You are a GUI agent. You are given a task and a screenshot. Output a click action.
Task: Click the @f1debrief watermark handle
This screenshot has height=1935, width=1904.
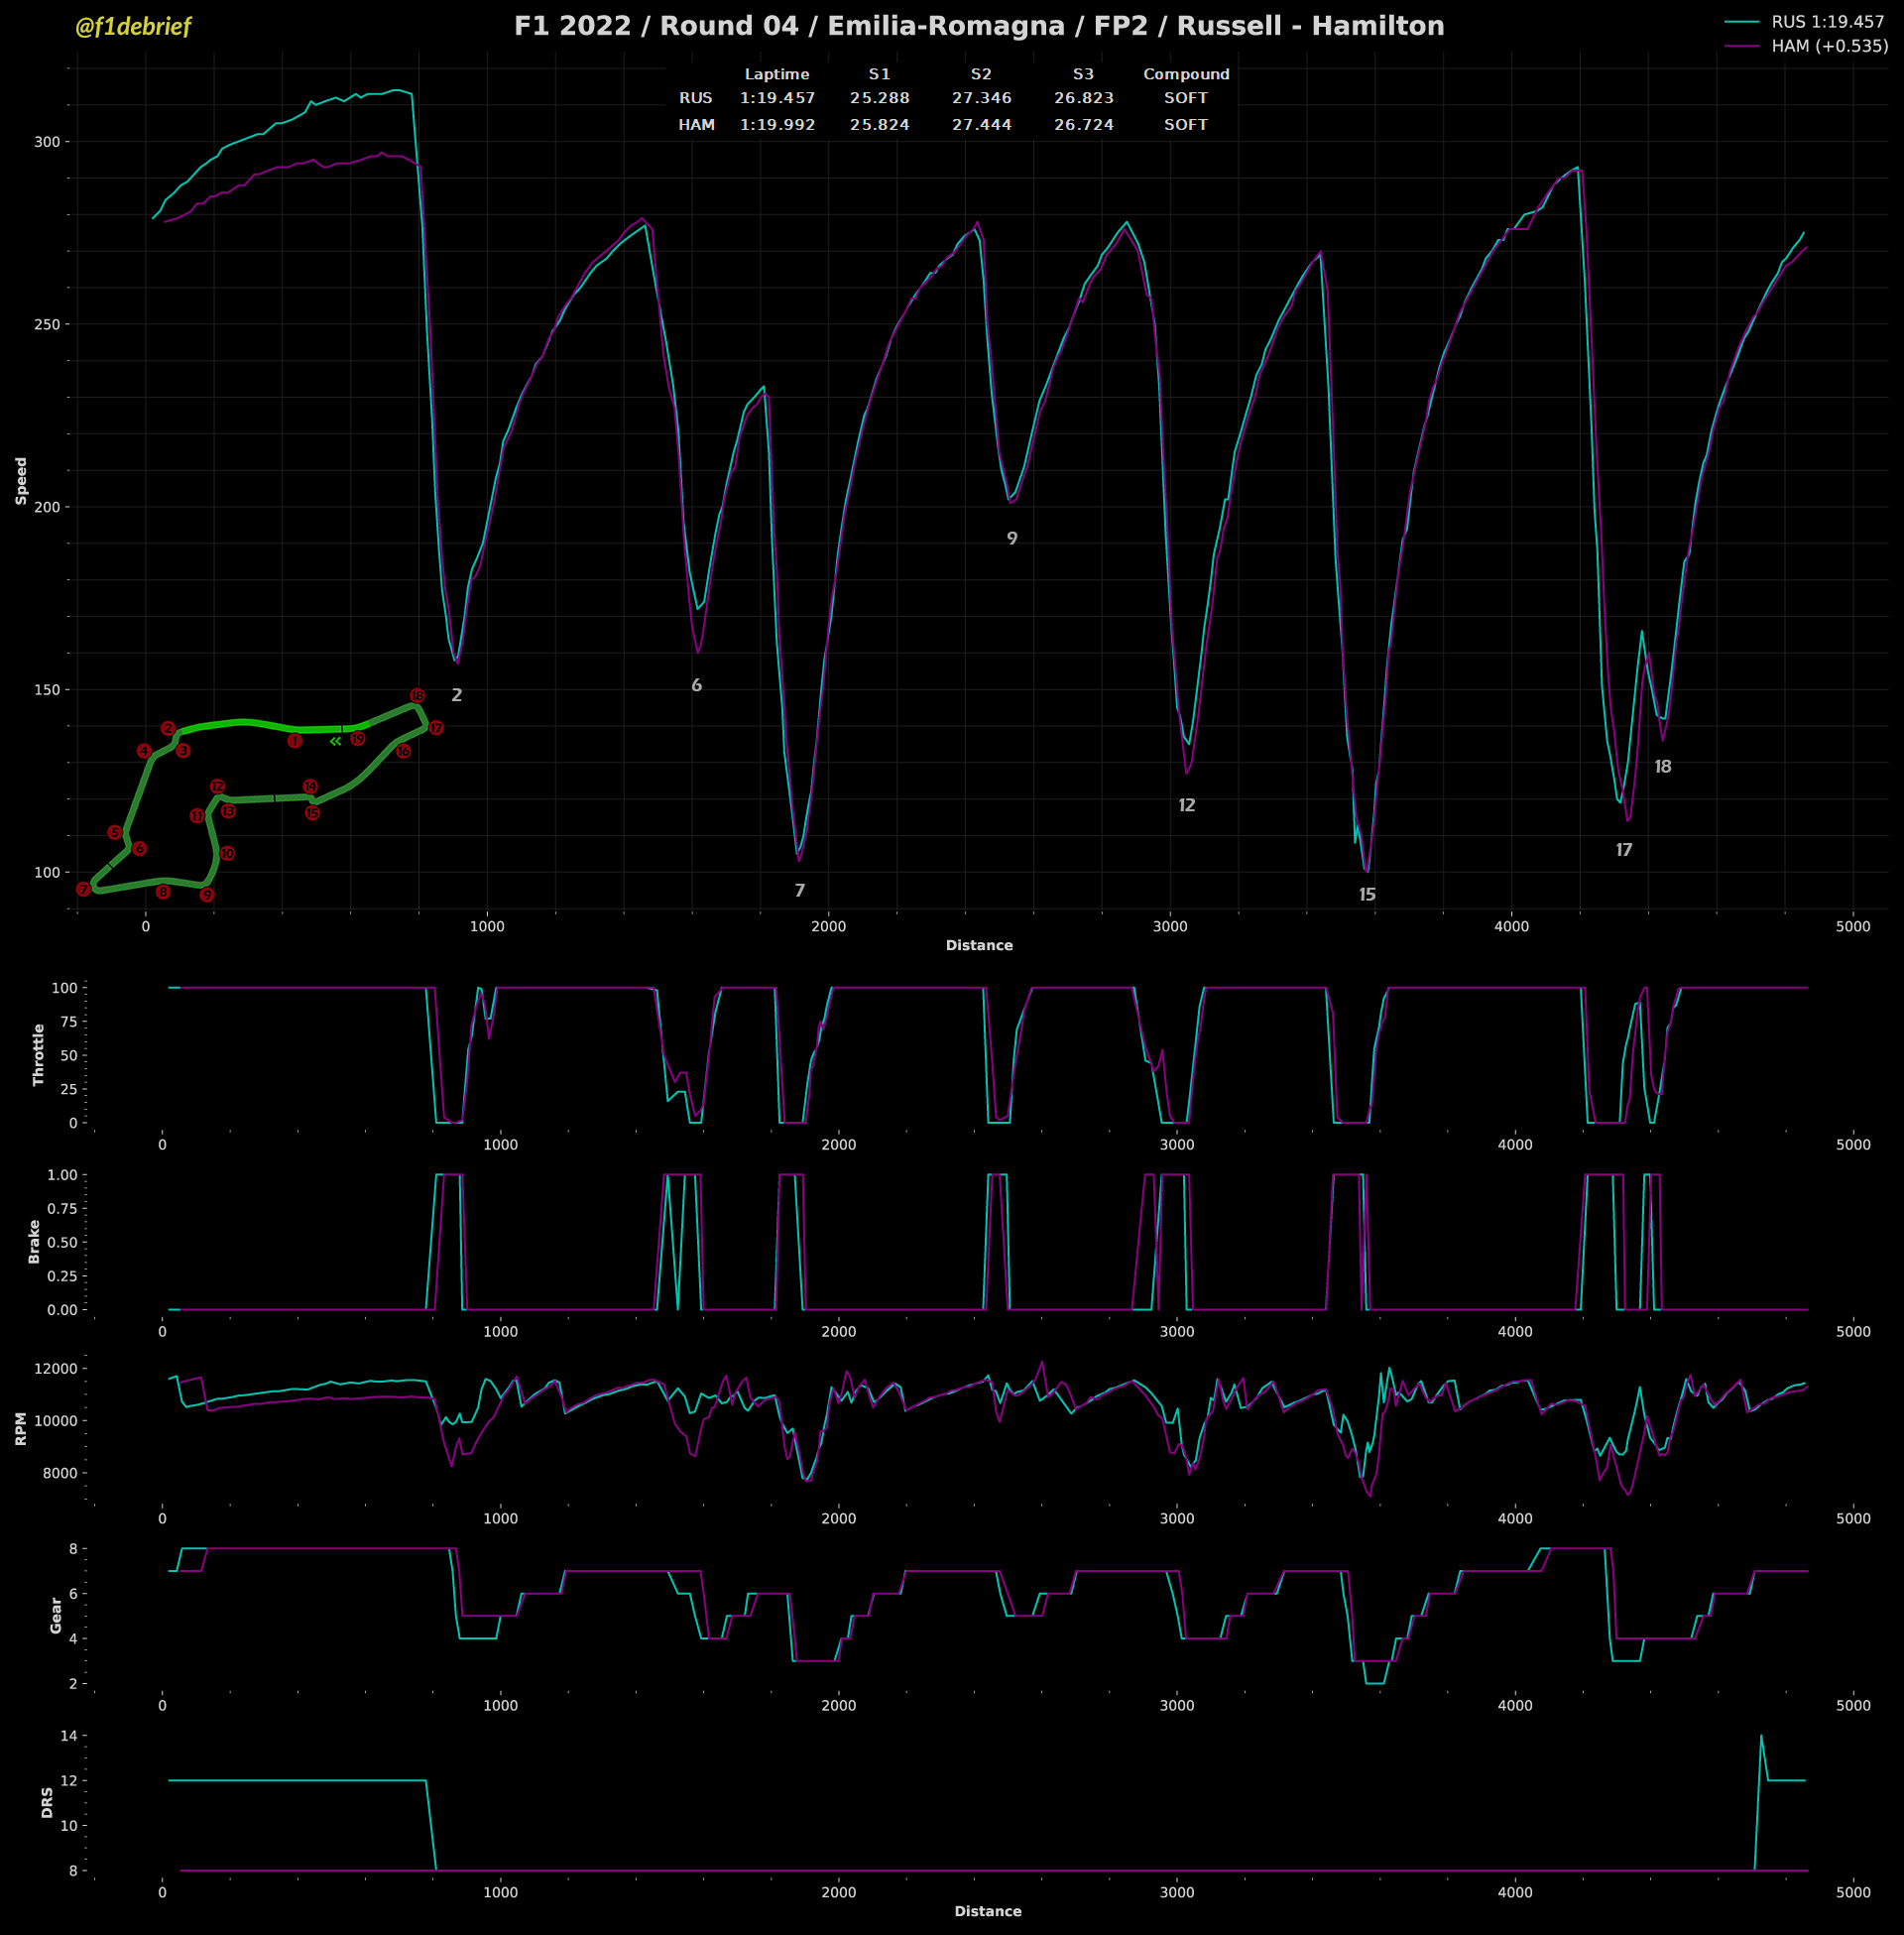pyautogui.click(x=133, y=27)
